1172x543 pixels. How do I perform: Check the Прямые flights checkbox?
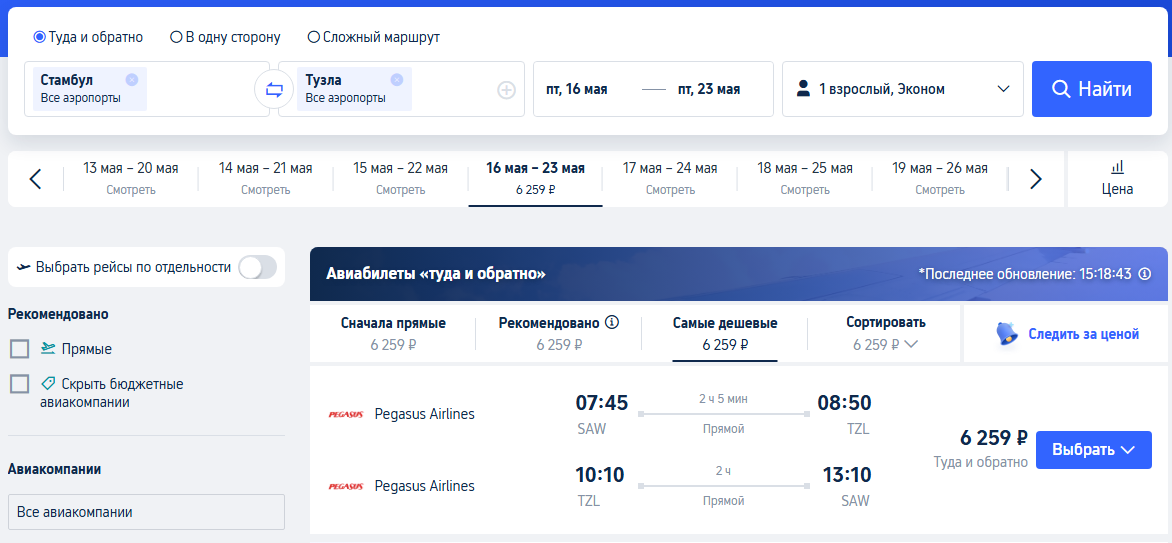point(19,349)
